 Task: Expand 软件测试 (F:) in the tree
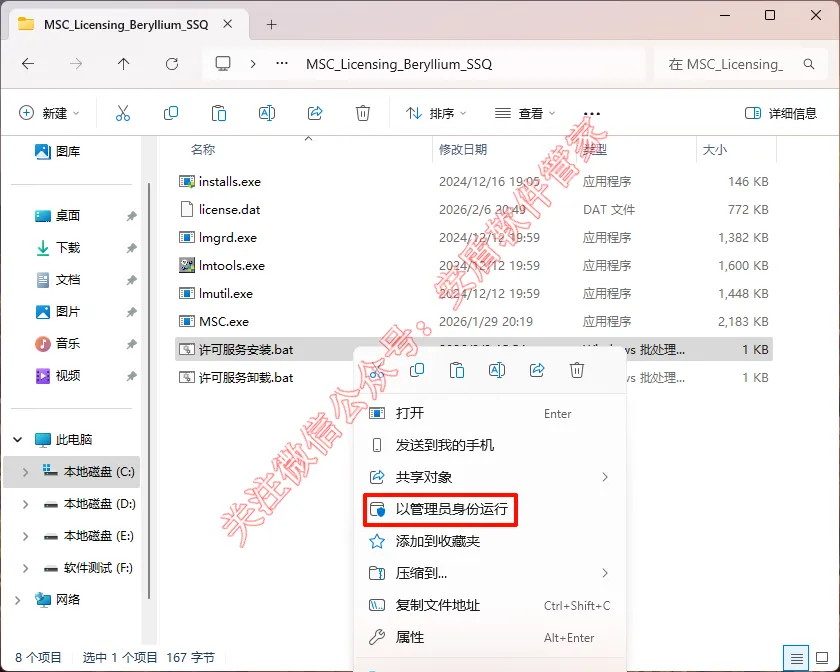25,568
